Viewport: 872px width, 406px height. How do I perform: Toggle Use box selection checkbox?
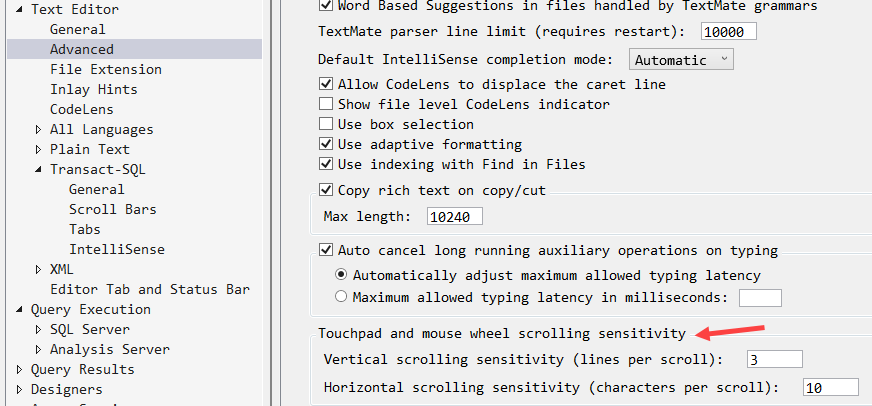(325, 124)
